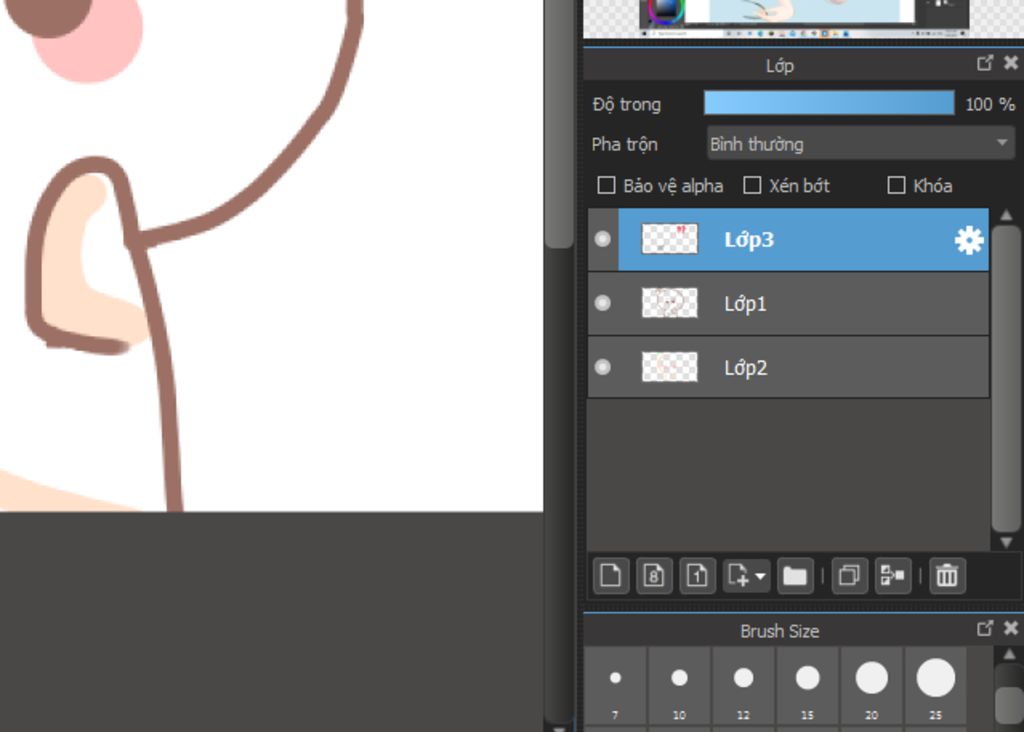1024x732 pixels.
Task: Select the Lớp2 layer
Action: (788, 367)
